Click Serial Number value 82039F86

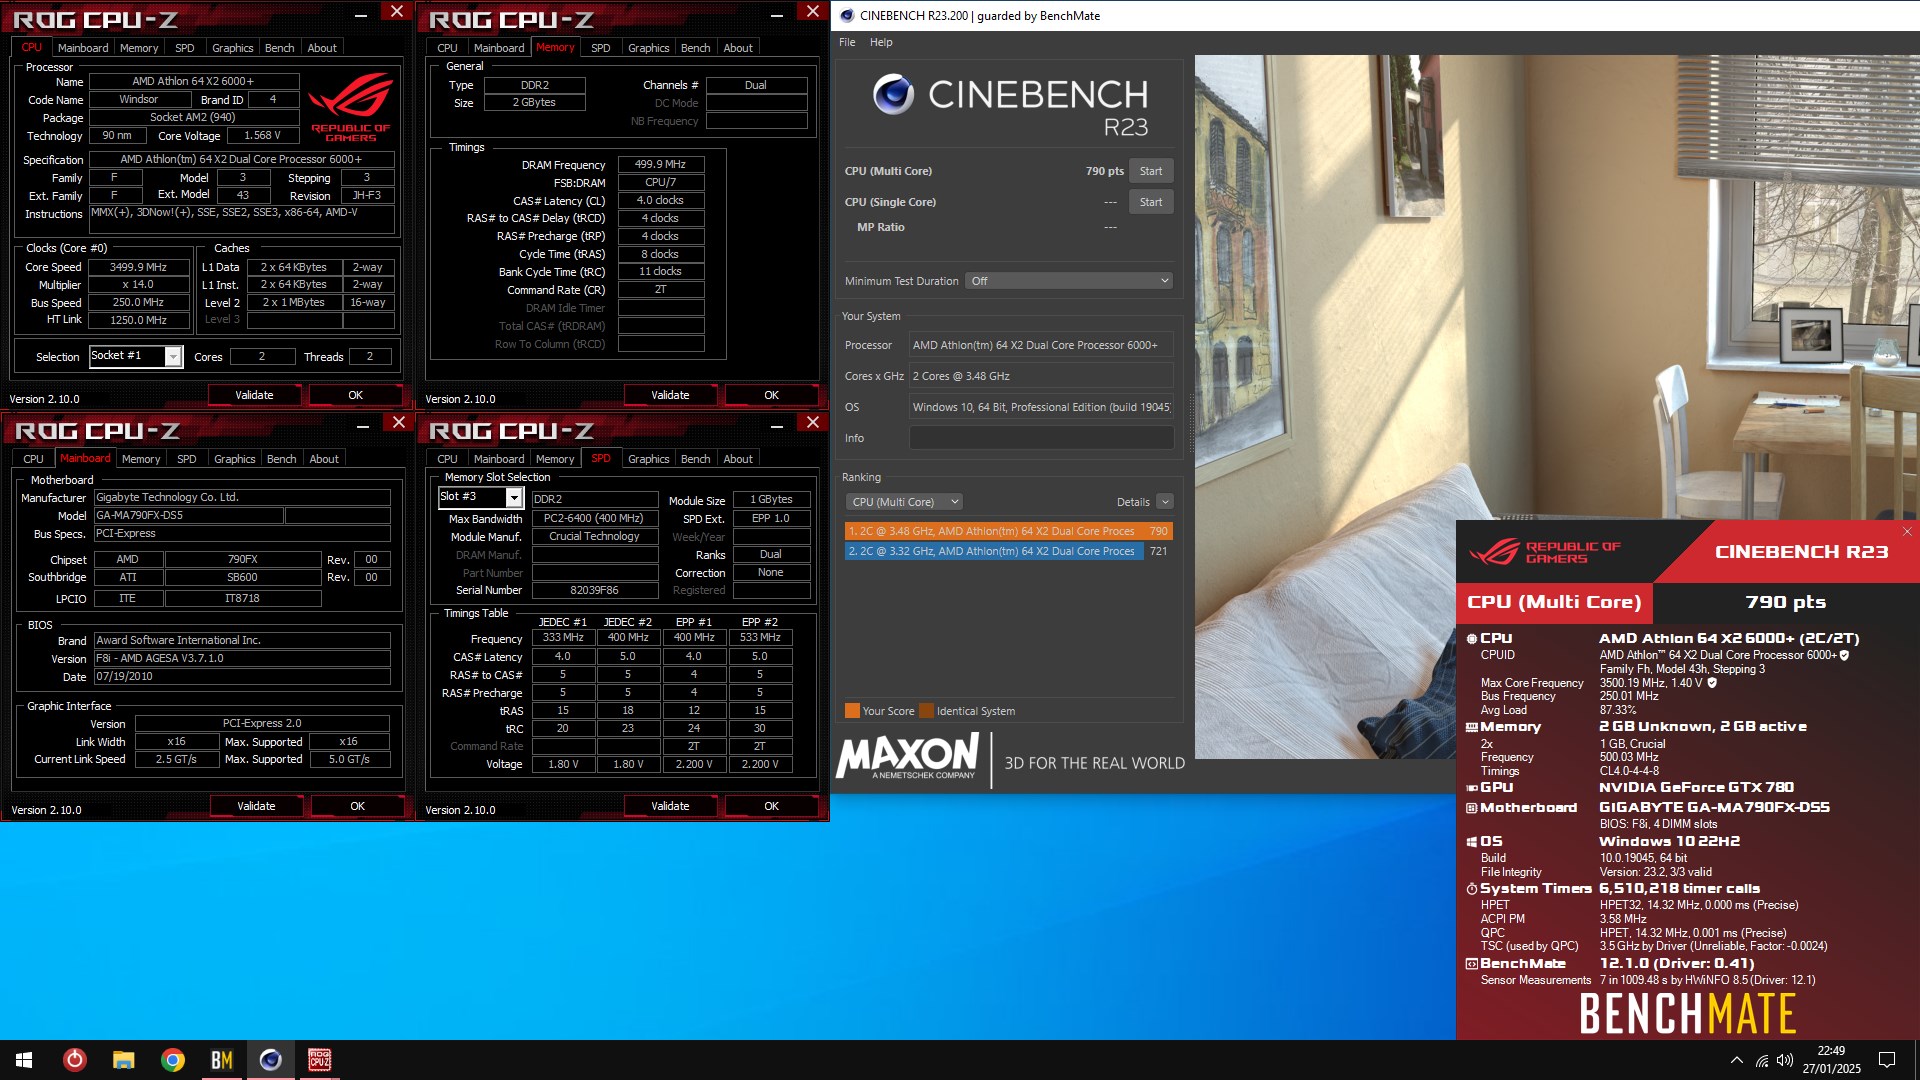[x=594, y=590]
